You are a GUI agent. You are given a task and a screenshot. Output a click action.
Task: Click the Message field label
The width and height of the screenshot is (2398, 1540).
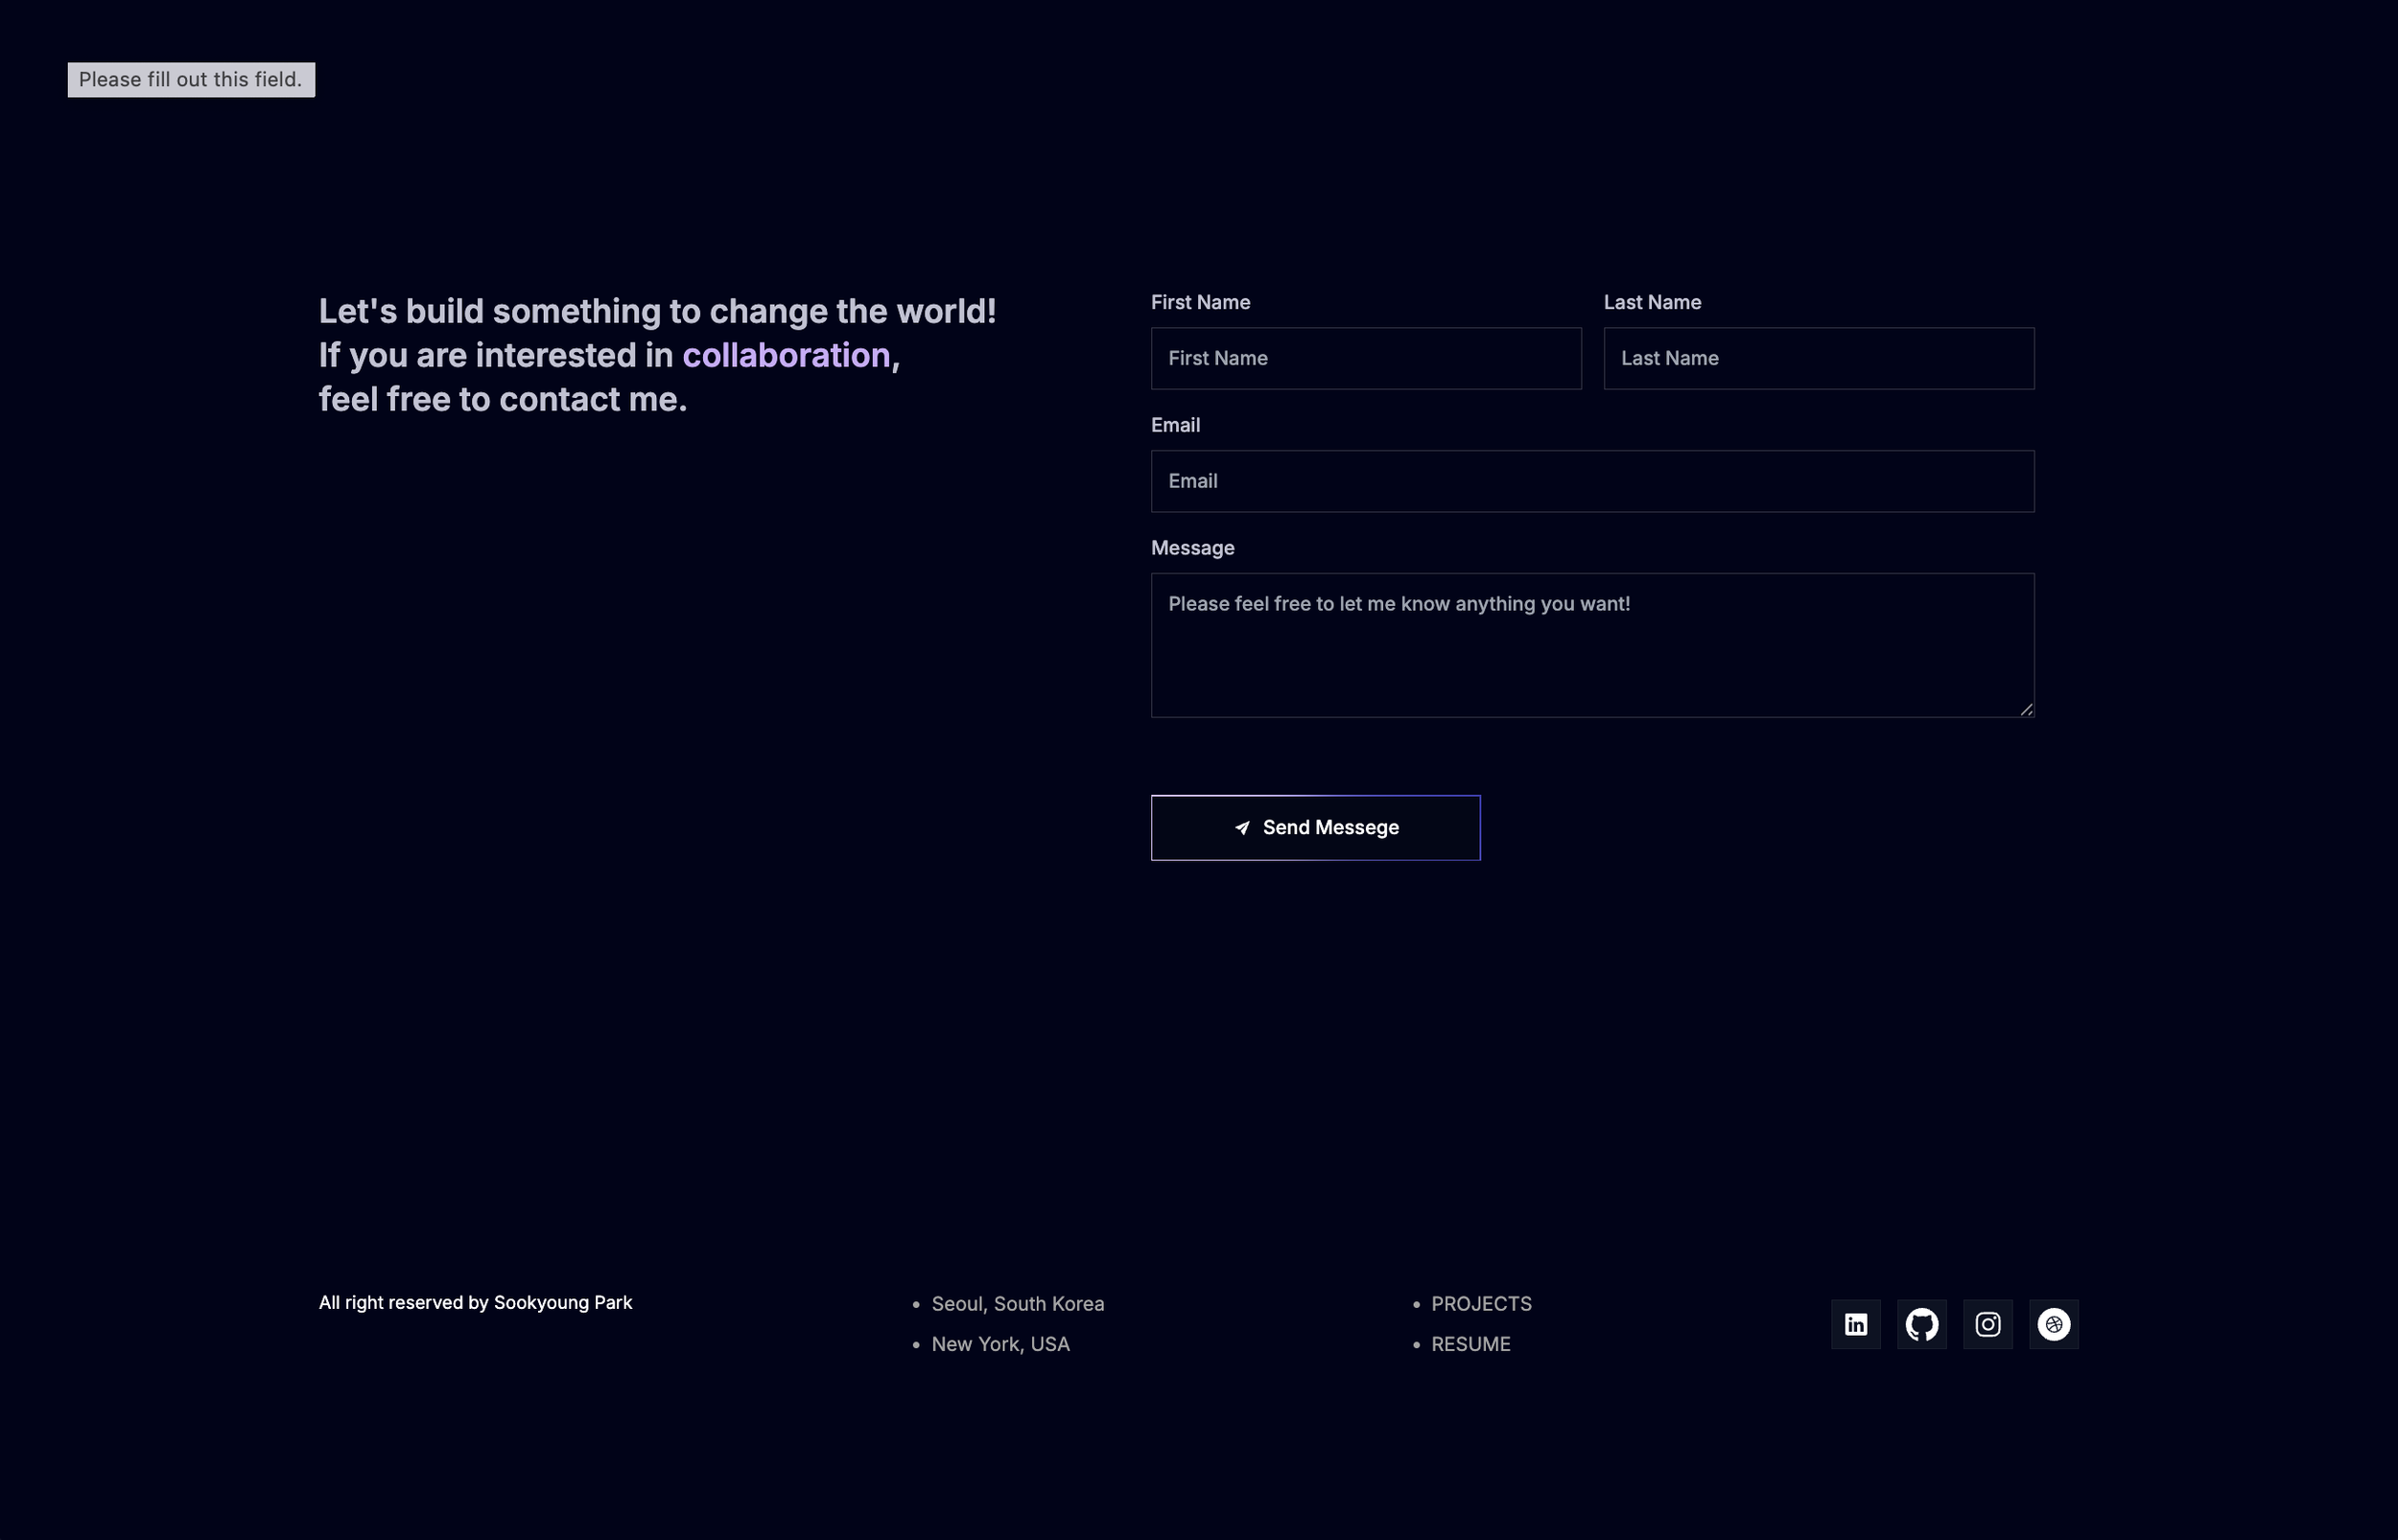(1192, 548)
